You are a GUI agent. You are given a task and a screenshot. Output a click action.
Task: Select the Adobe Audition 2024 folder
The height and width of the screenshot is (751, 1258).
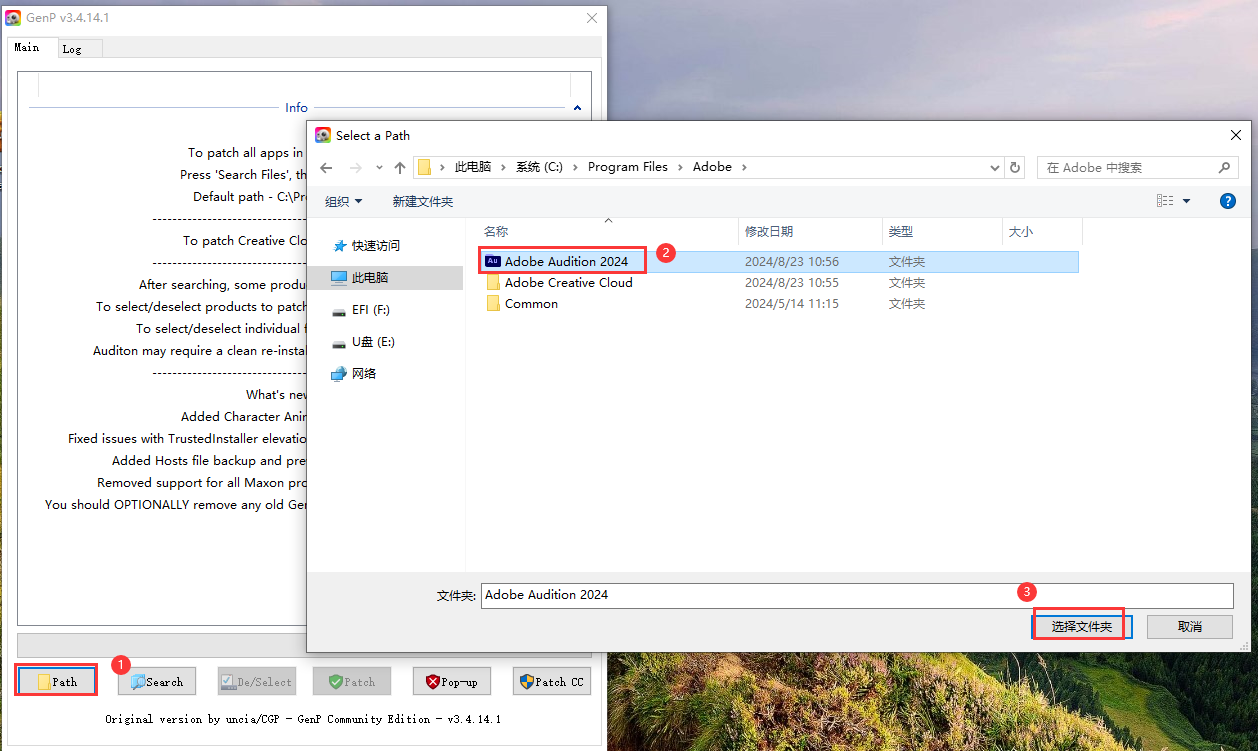click(566, 261)
